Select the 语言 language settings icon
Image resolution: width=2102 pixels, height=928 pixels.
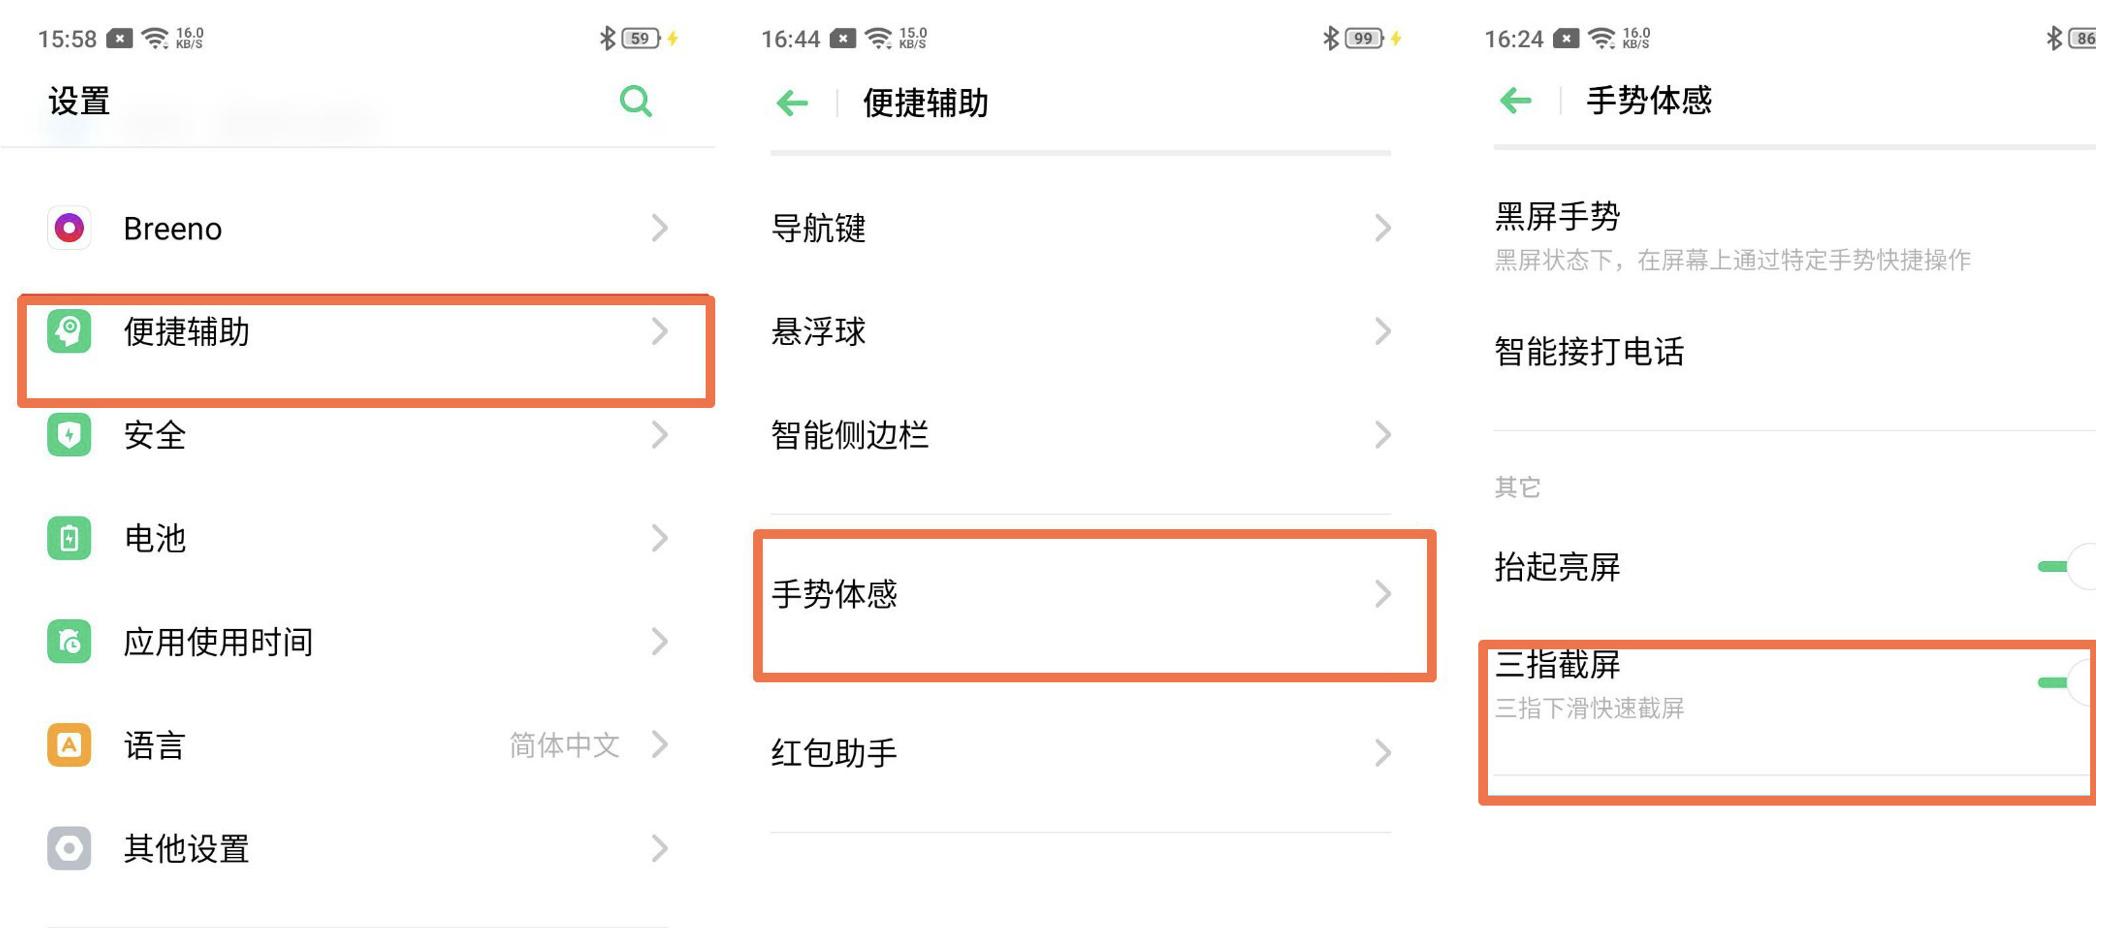[67, 745]
